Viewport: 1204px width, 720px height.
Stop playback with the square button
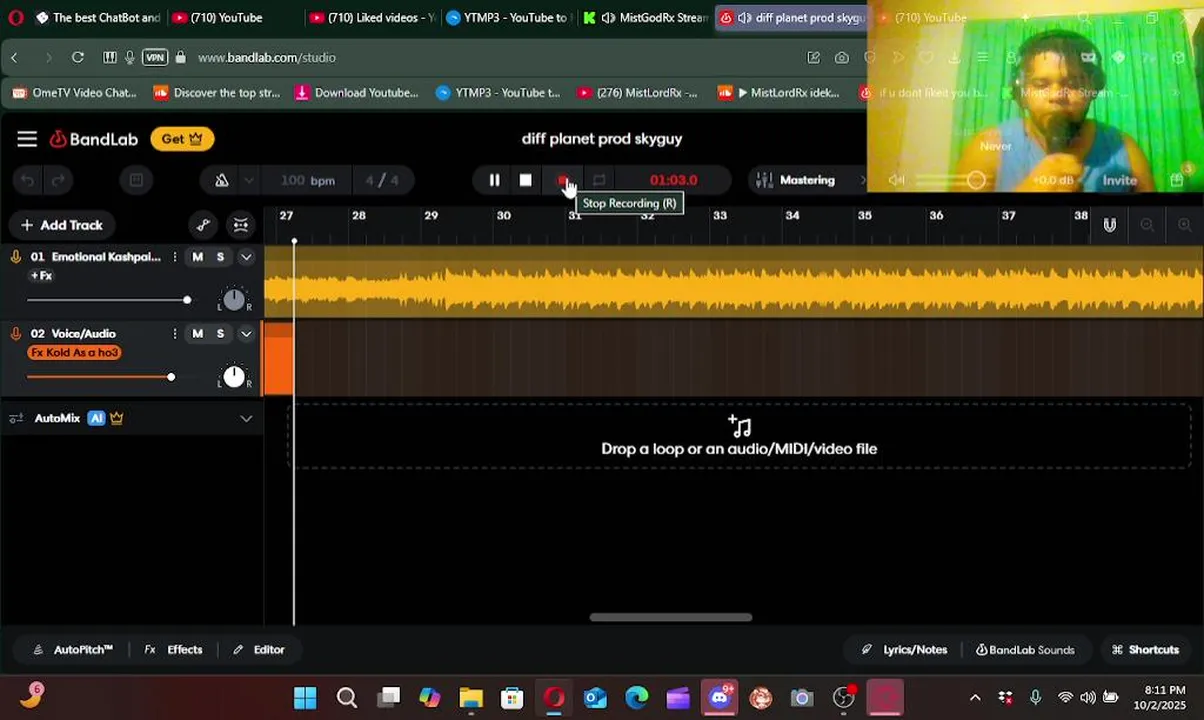coord(526,180)
